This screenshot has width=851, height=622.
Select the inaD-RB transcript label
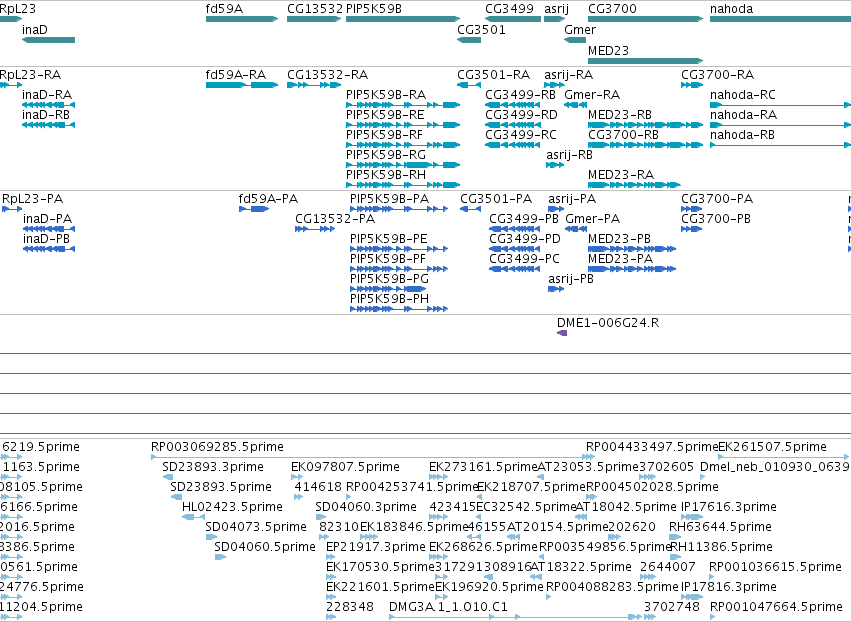pyautogui.click(x=46, y=115)
